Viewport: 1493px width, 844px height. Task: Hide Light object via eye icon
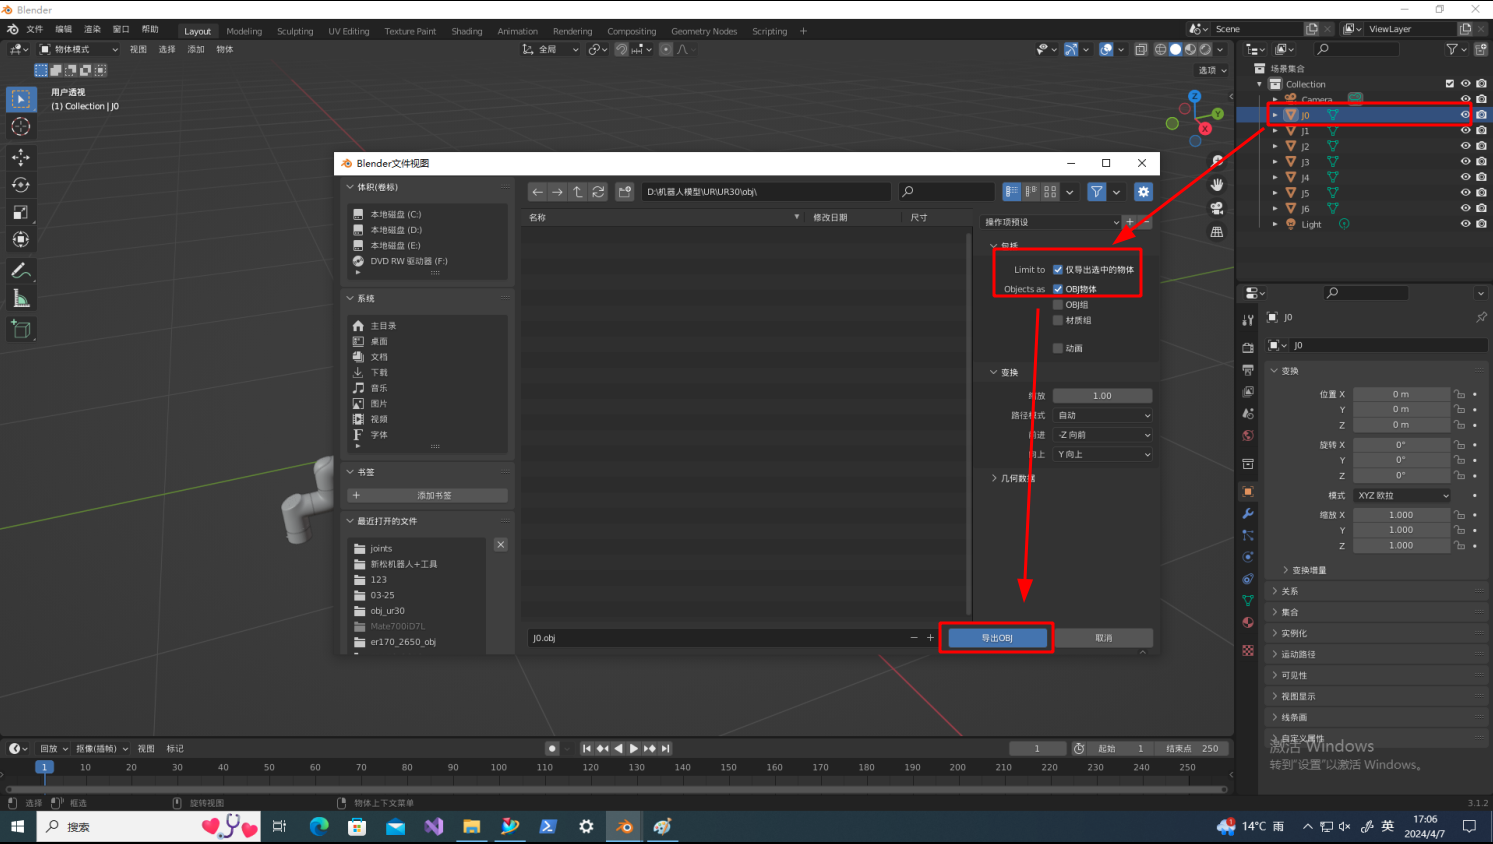click(1465, 224)
